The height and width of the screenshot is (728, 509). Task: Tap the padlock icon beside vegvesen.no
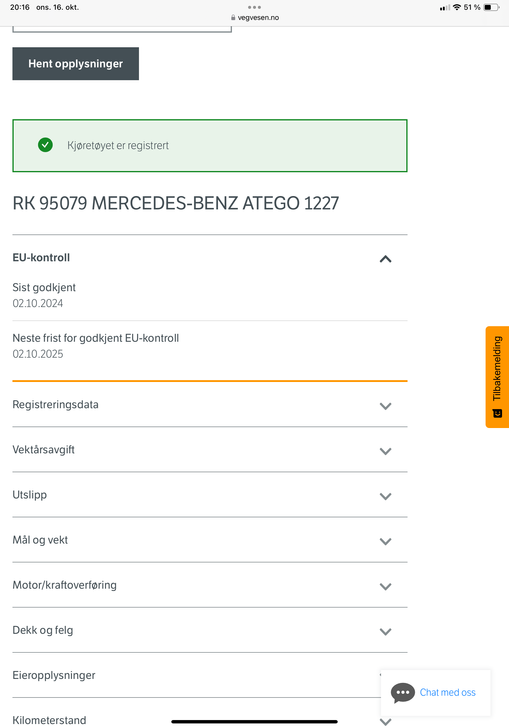pyautogui.click(x=233, y=18)
